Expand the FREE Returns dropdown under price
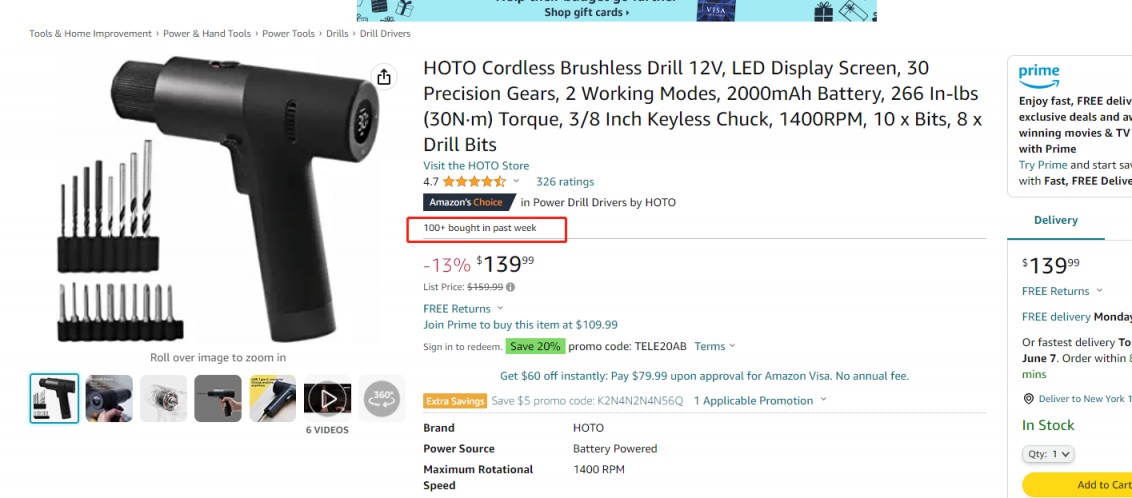1132x498 pixels. [x=500, y=308]
